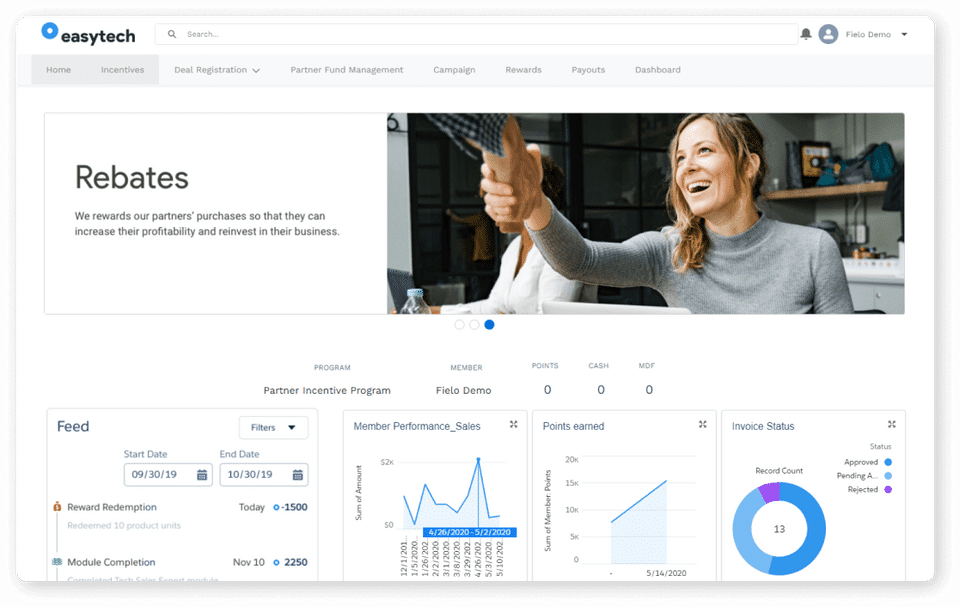The image size is (960, 607).
Task: Click the End Date field
Action: click(x=264, y=475)
